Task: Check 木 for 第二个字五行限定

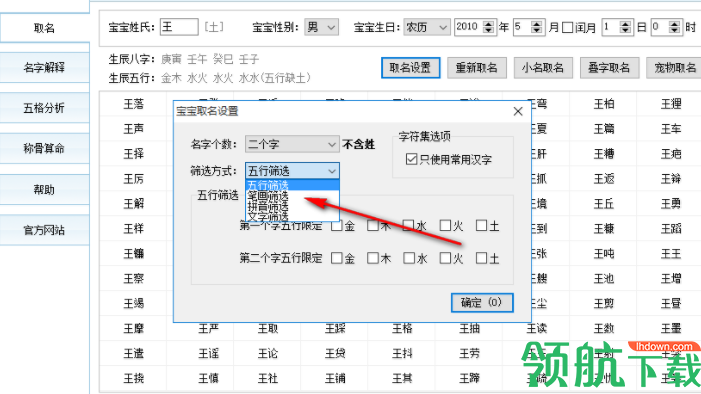Action: 373,258
